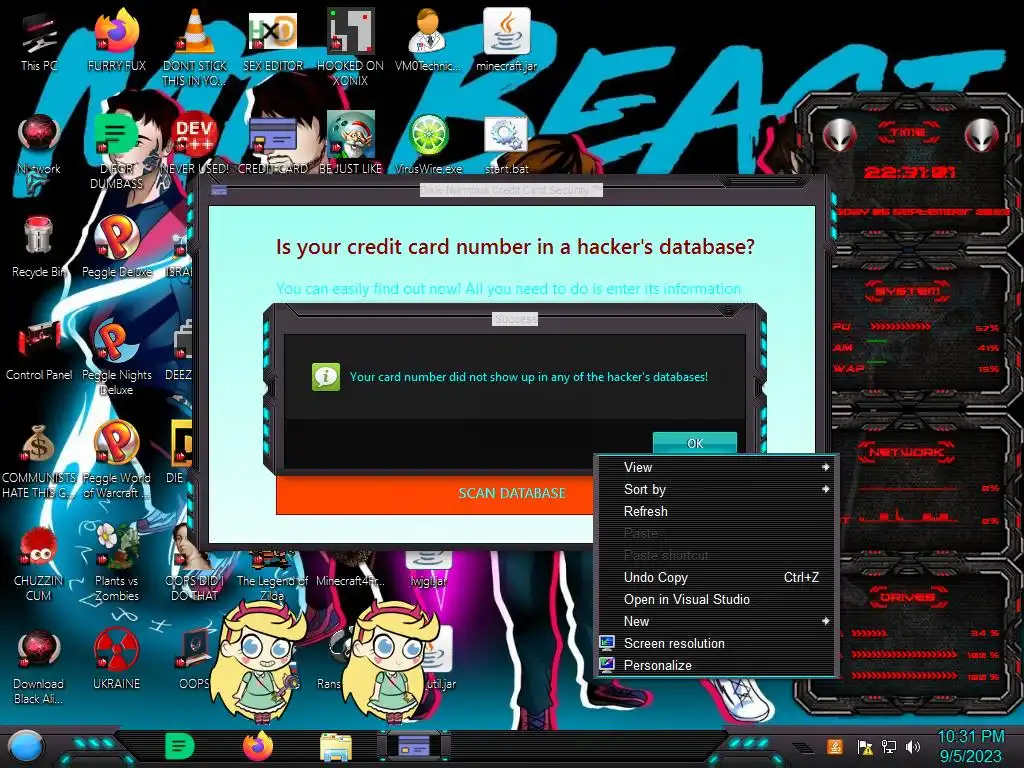1024x768 pixels.
Task: Launch Peggle Deluxe shortcut
Action: pyautogui.click(x=116, y=247)
